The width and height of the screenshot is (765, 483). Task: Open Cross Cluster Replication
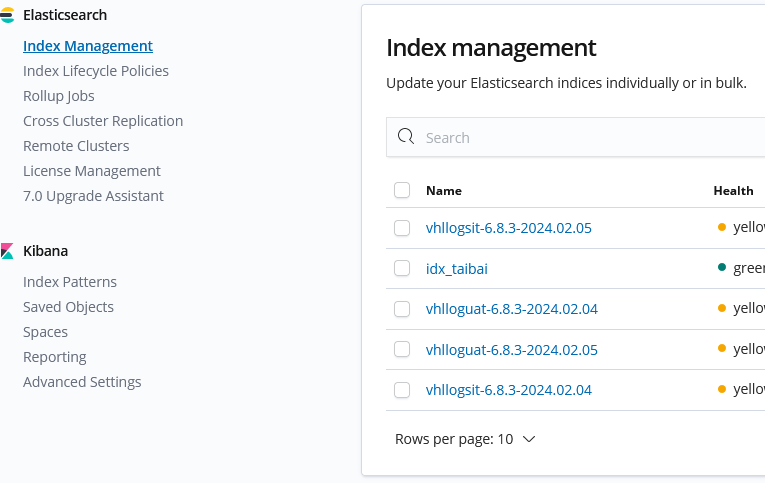tap(103, 121)
